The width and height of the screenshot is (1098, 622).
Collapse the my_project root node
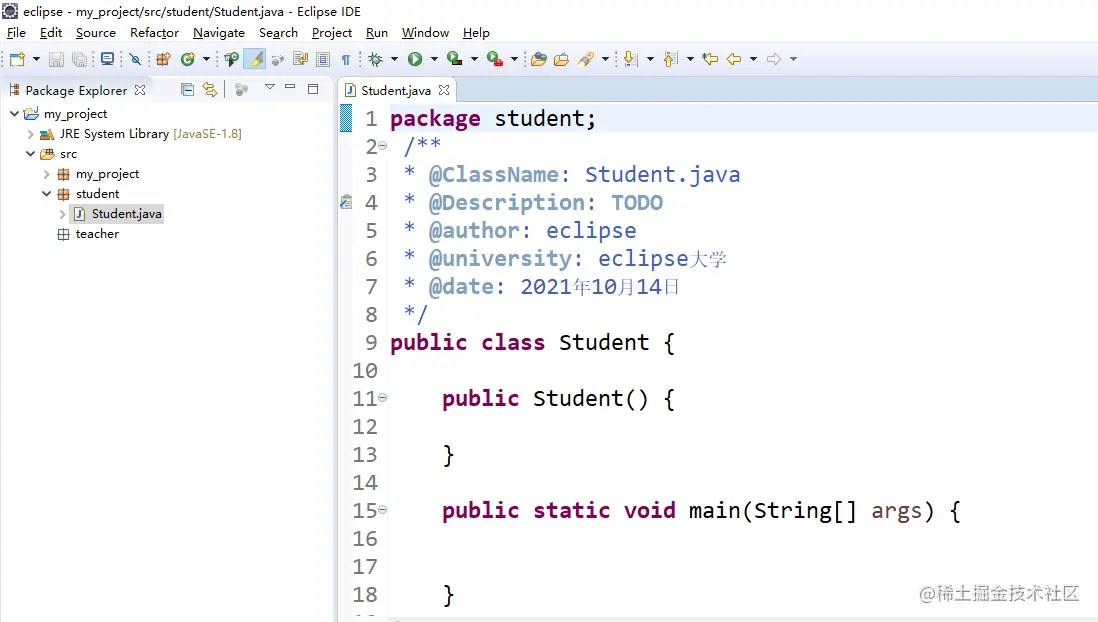point(14,113)
